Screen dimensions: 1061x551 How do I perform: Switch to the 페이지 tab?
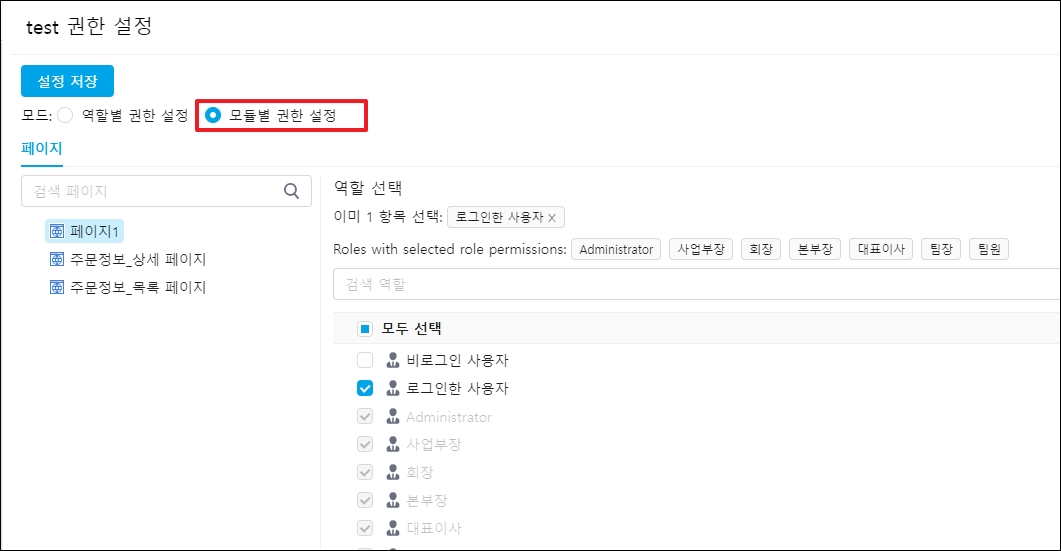(42, 149)
